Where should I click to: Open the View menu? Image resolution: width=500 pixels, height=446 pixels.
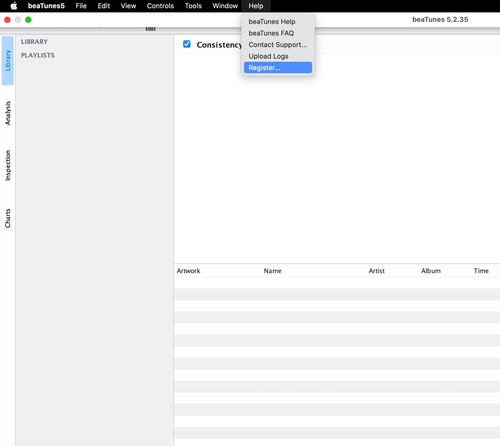[x=128, y=6]
